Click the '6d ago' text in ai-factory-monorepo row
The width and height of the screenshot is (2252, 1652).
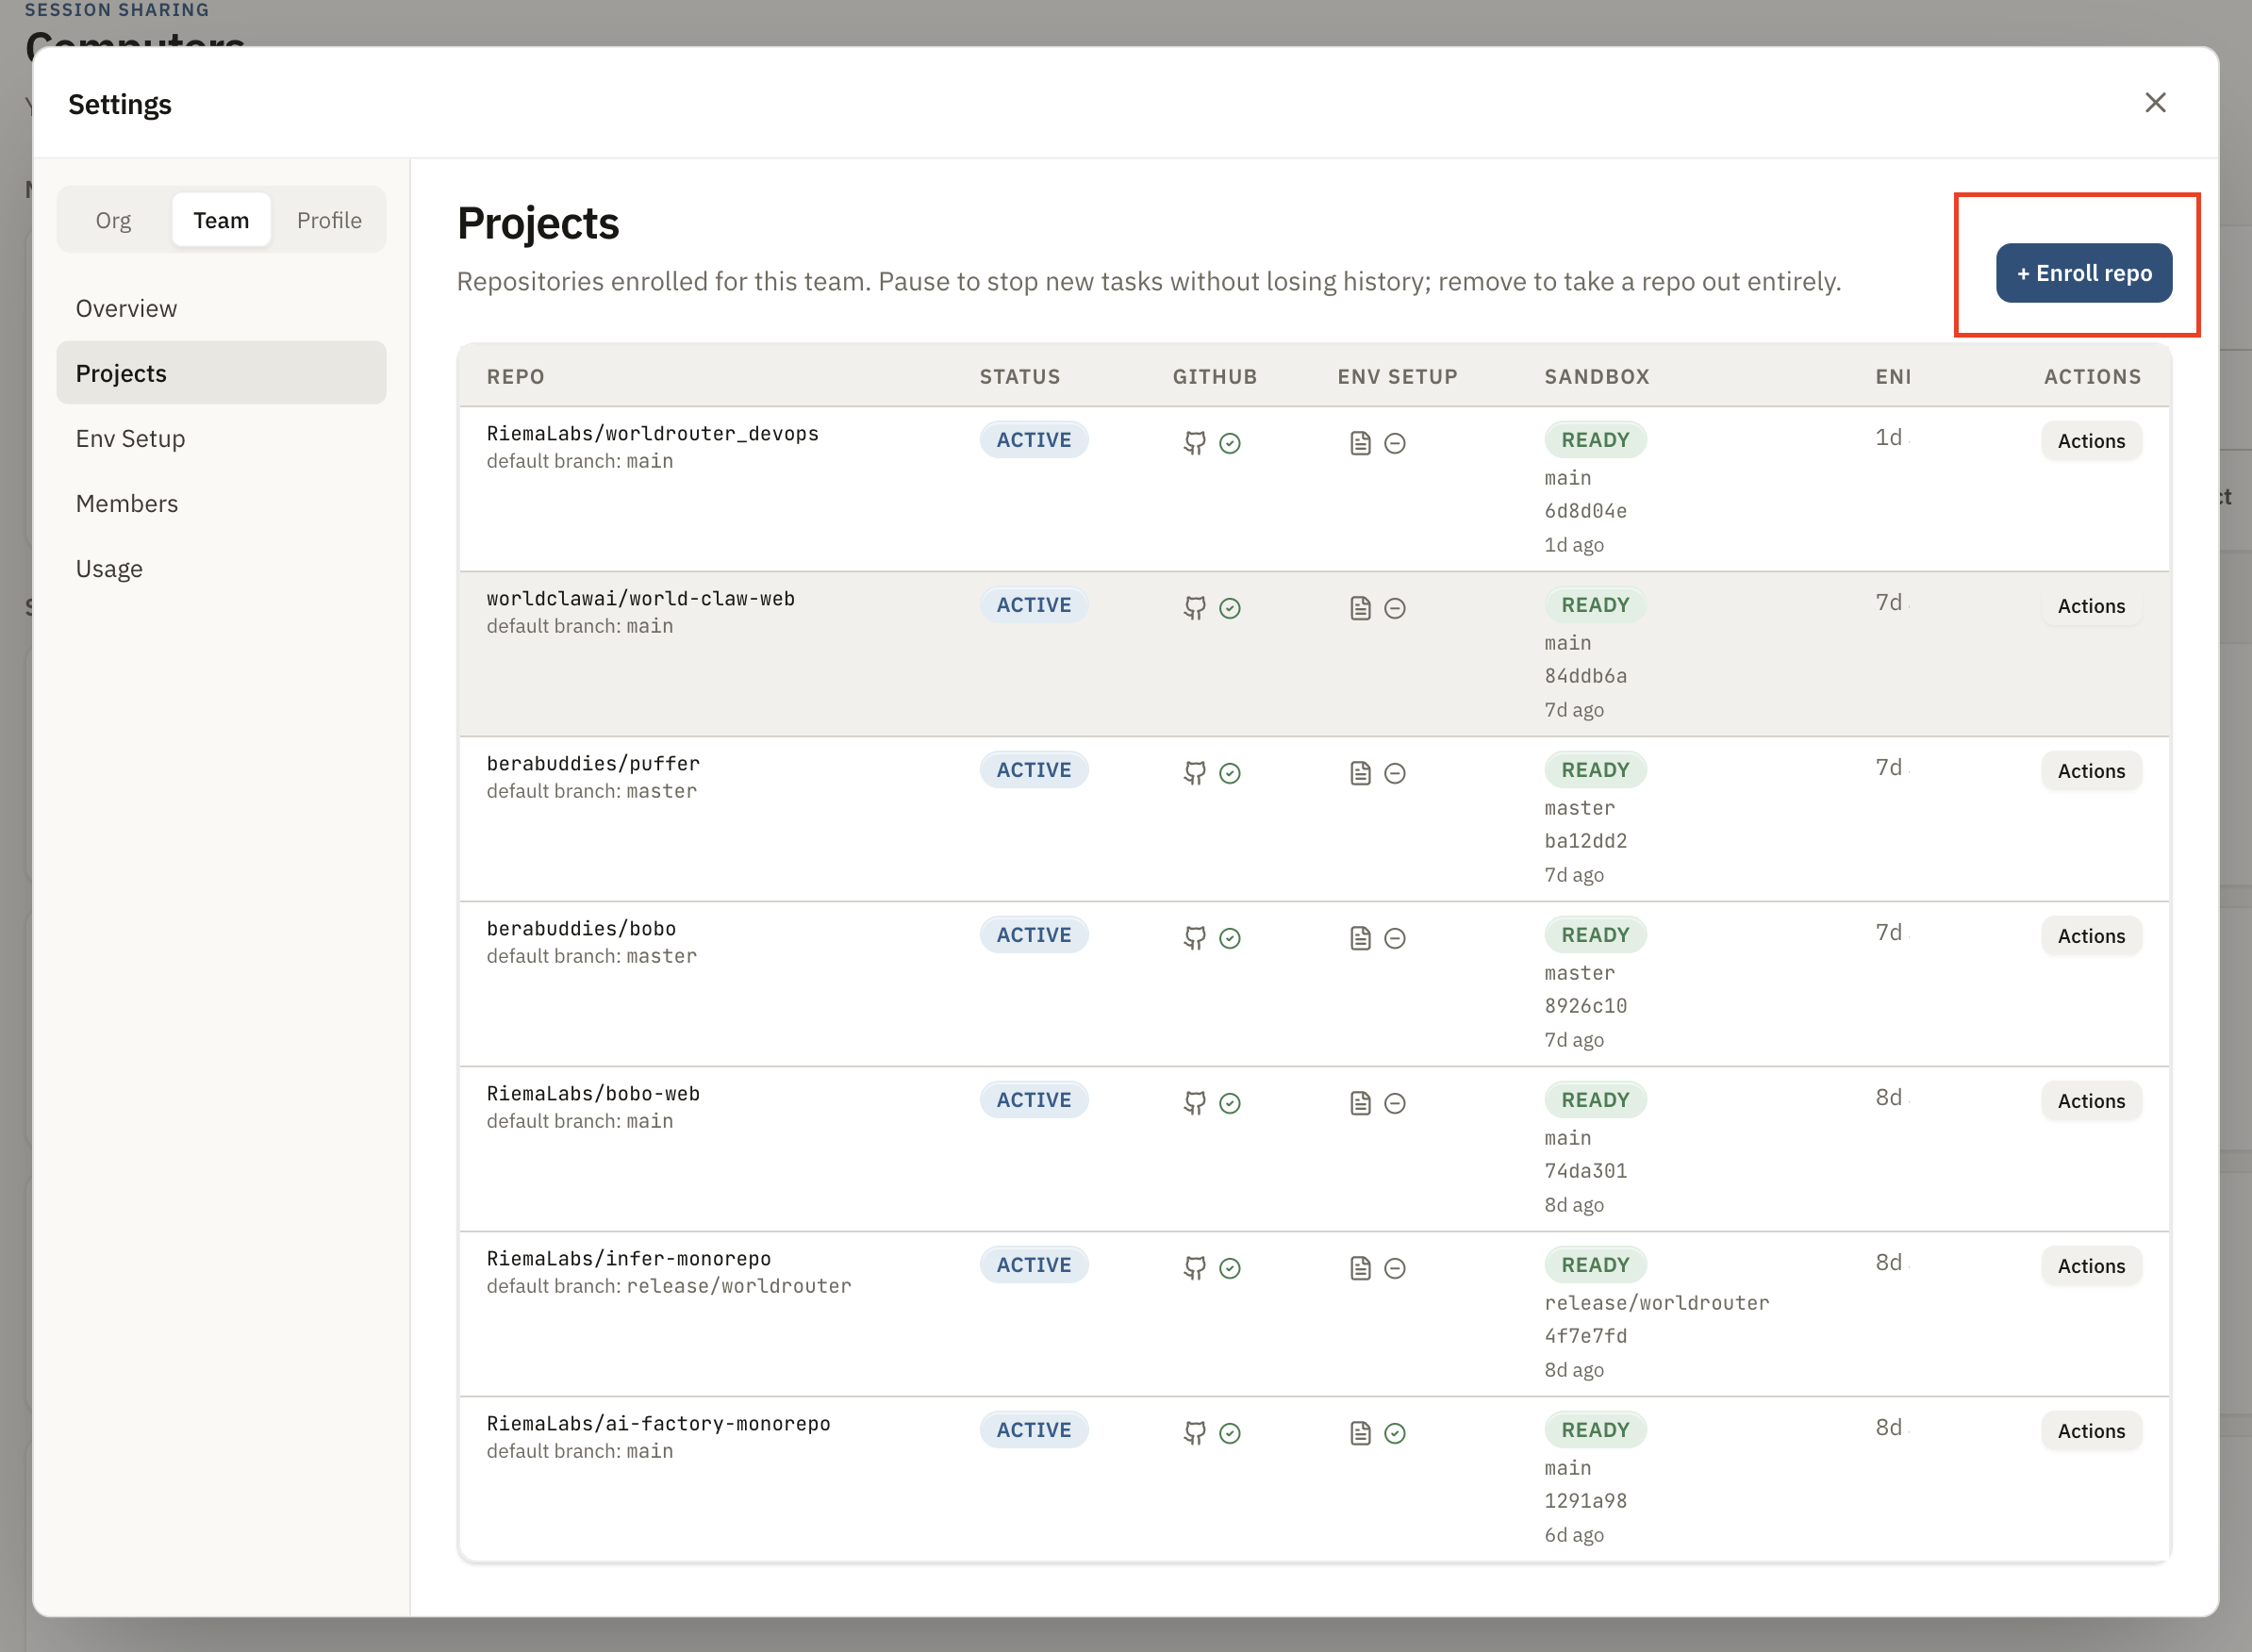(x=1573, y=1535)
